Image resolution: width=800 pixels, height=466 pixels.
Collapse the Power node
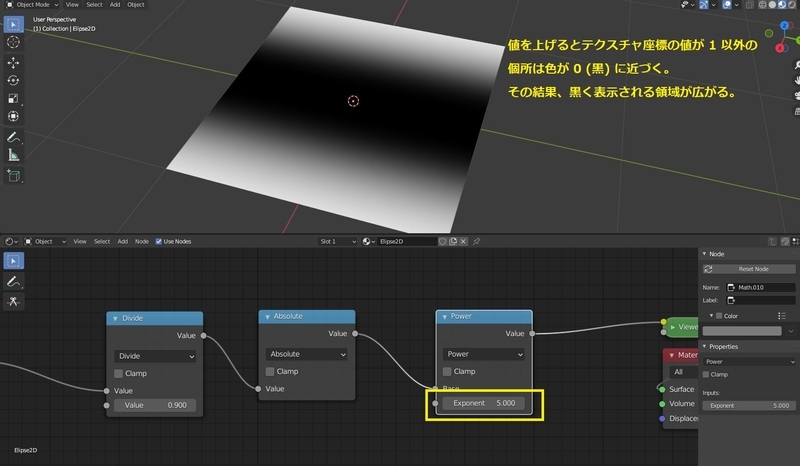coord(444,316)
